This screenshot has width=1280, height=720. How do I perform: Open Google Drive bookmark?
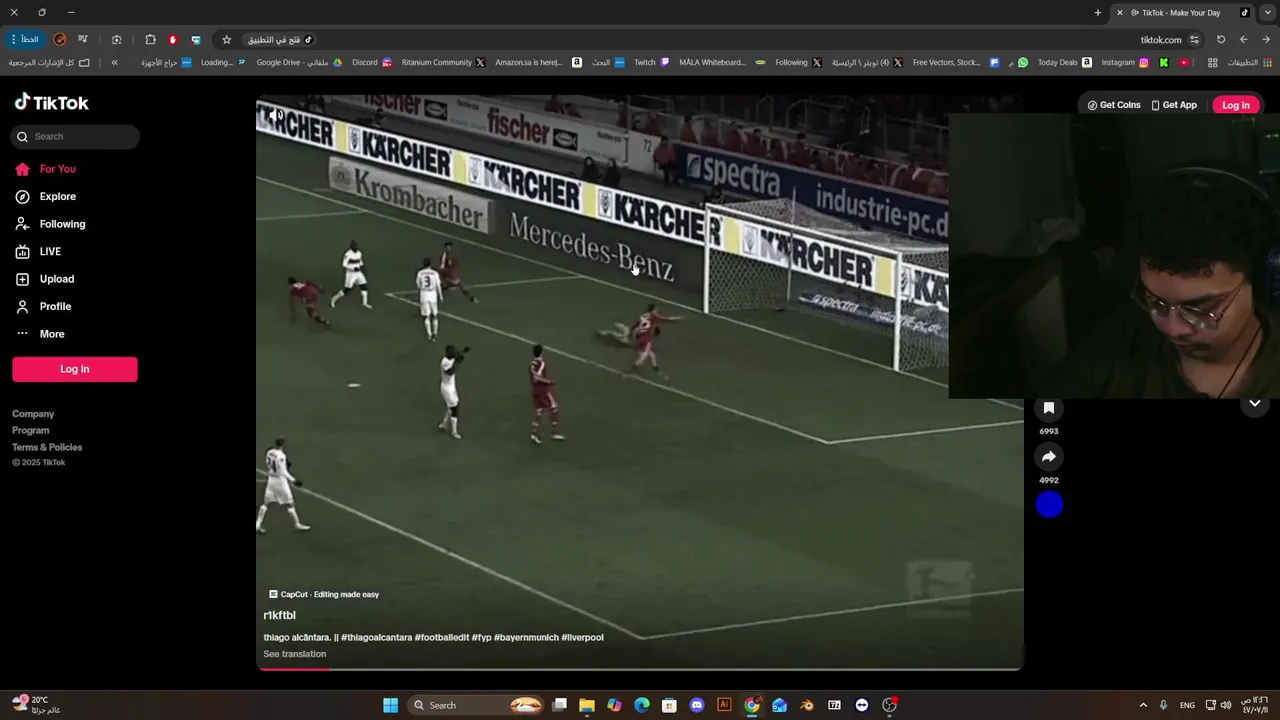[299, 62]
